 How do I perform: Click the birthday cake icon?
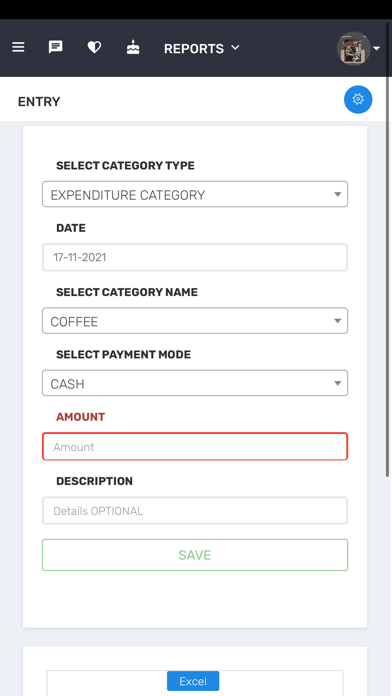click(133, 47)
